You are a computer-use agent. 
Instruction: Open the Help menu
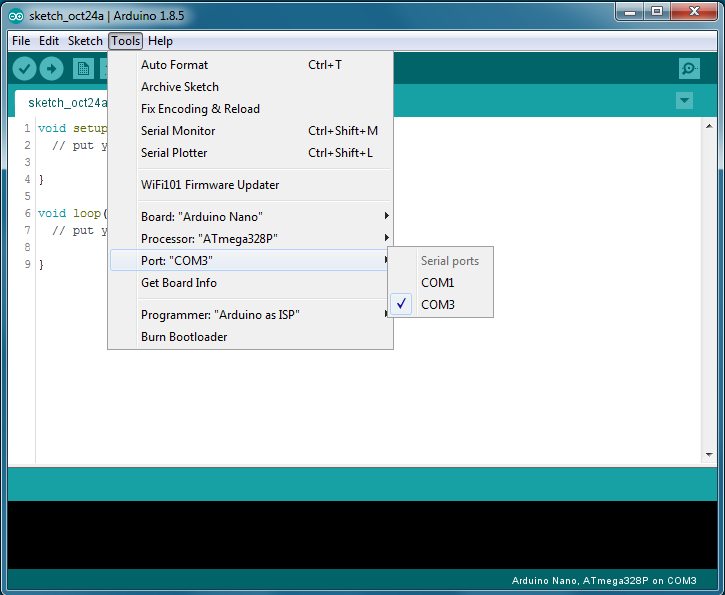[160, 41]
